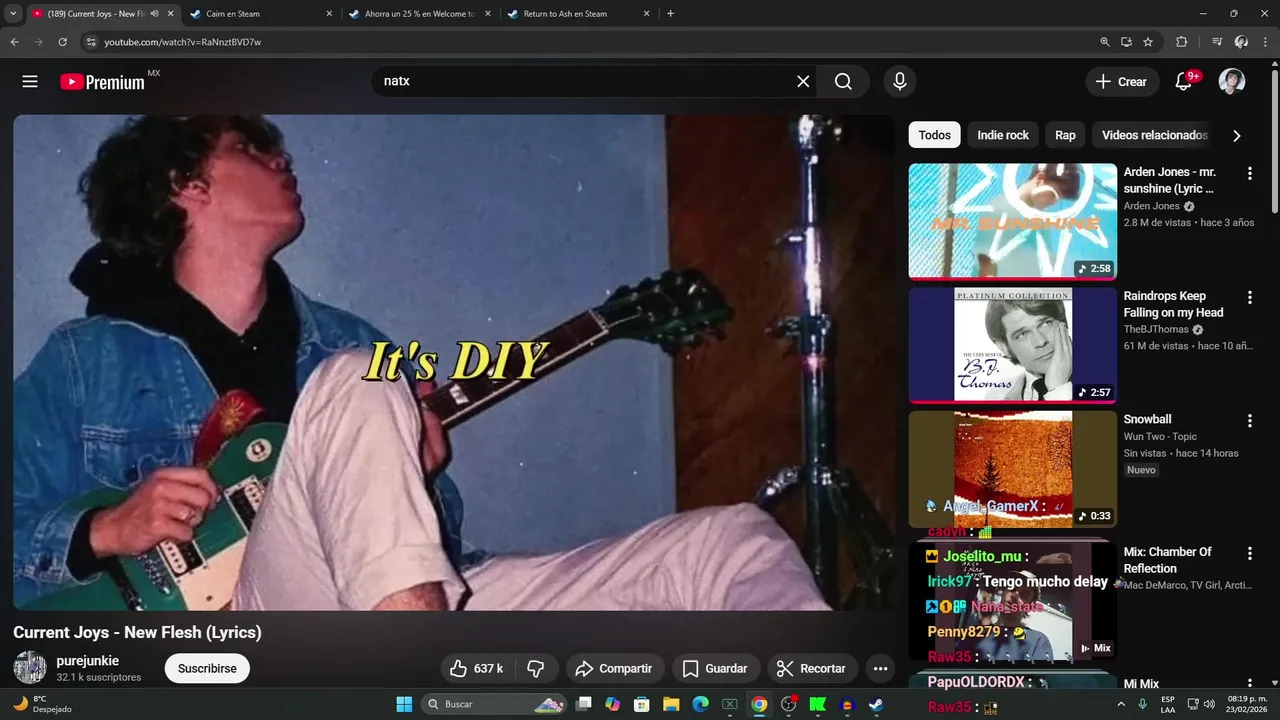Open a new browser tab
Screen dimensions: 1280x720
click(670, 14)
